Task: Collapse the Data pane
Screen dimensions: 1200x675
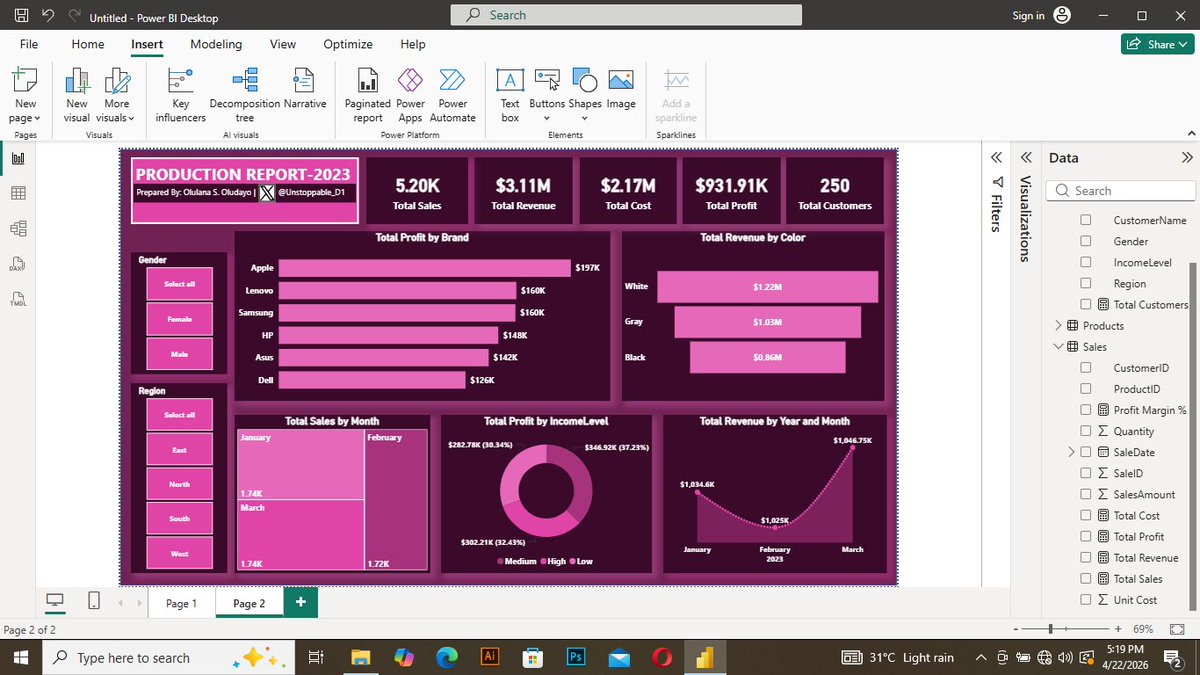Action: (x=1187, y=158)
